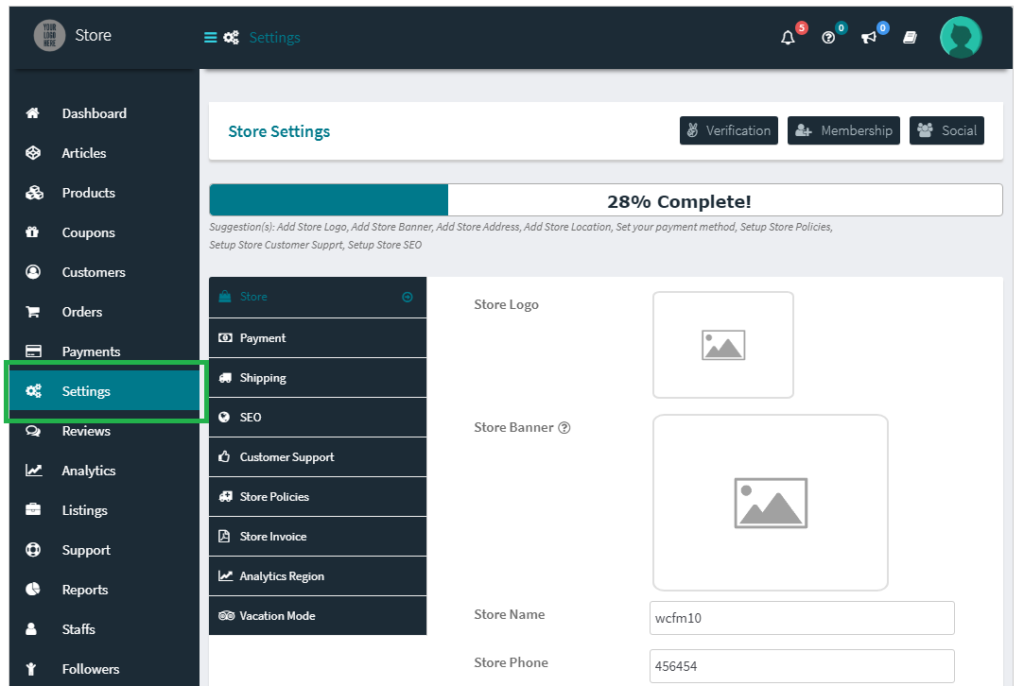Click the Store Name input field
Screen dimensions: 1024x686
pos(801,618)
